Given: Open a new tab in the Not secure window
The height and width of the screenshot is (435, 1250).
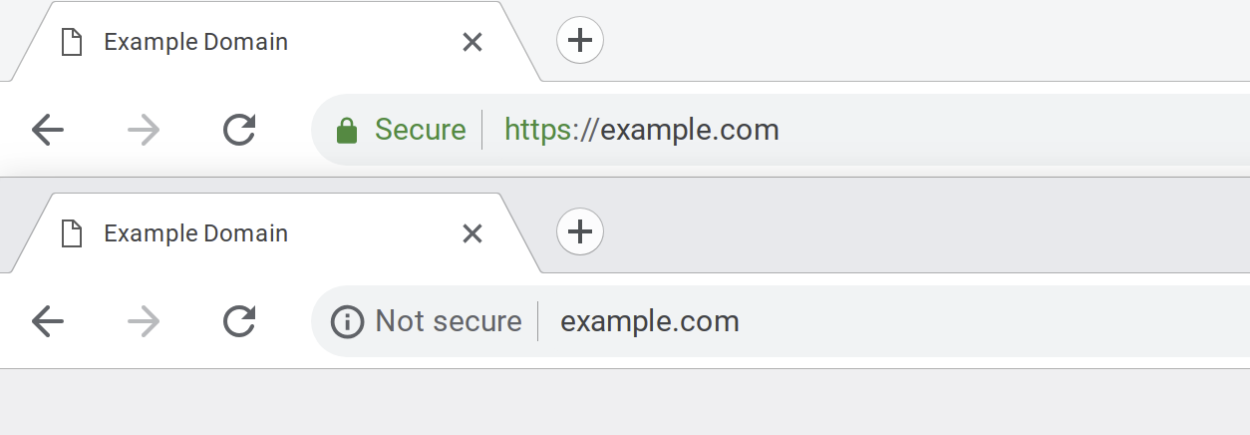Looking at the screenshot, I should (x=580, y=232).
